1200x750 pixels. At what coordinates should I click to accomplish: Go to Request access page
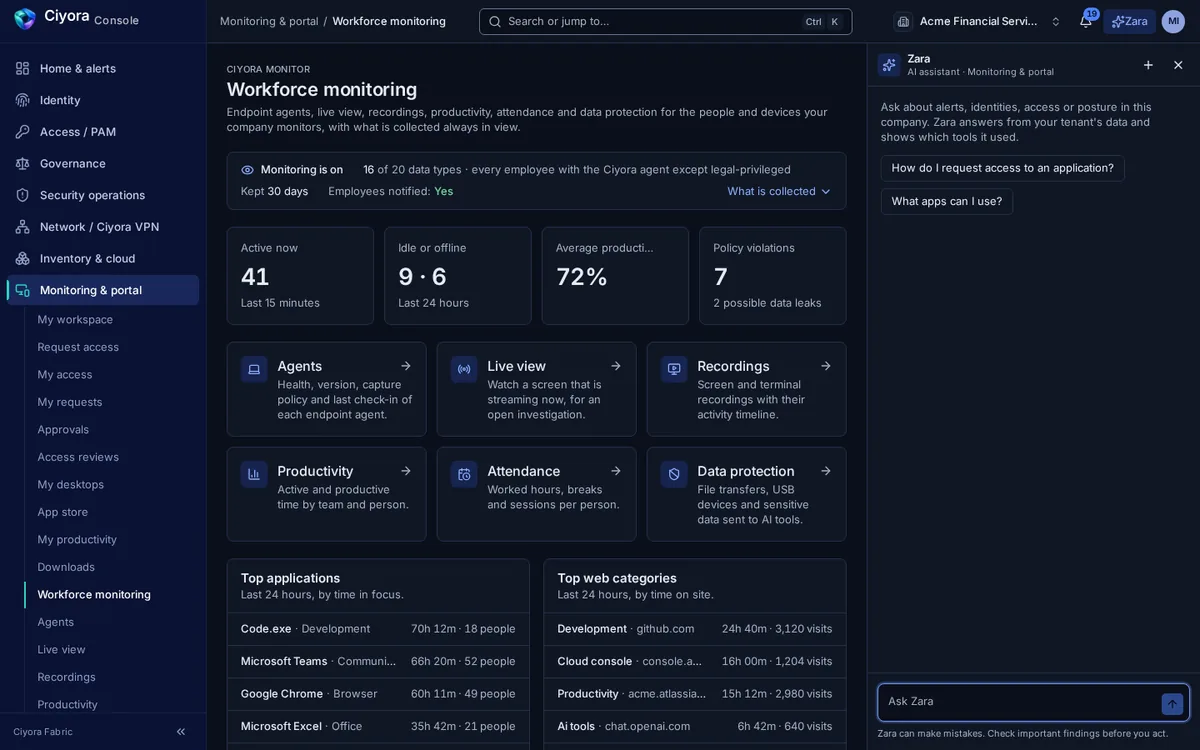pos(111,347)
